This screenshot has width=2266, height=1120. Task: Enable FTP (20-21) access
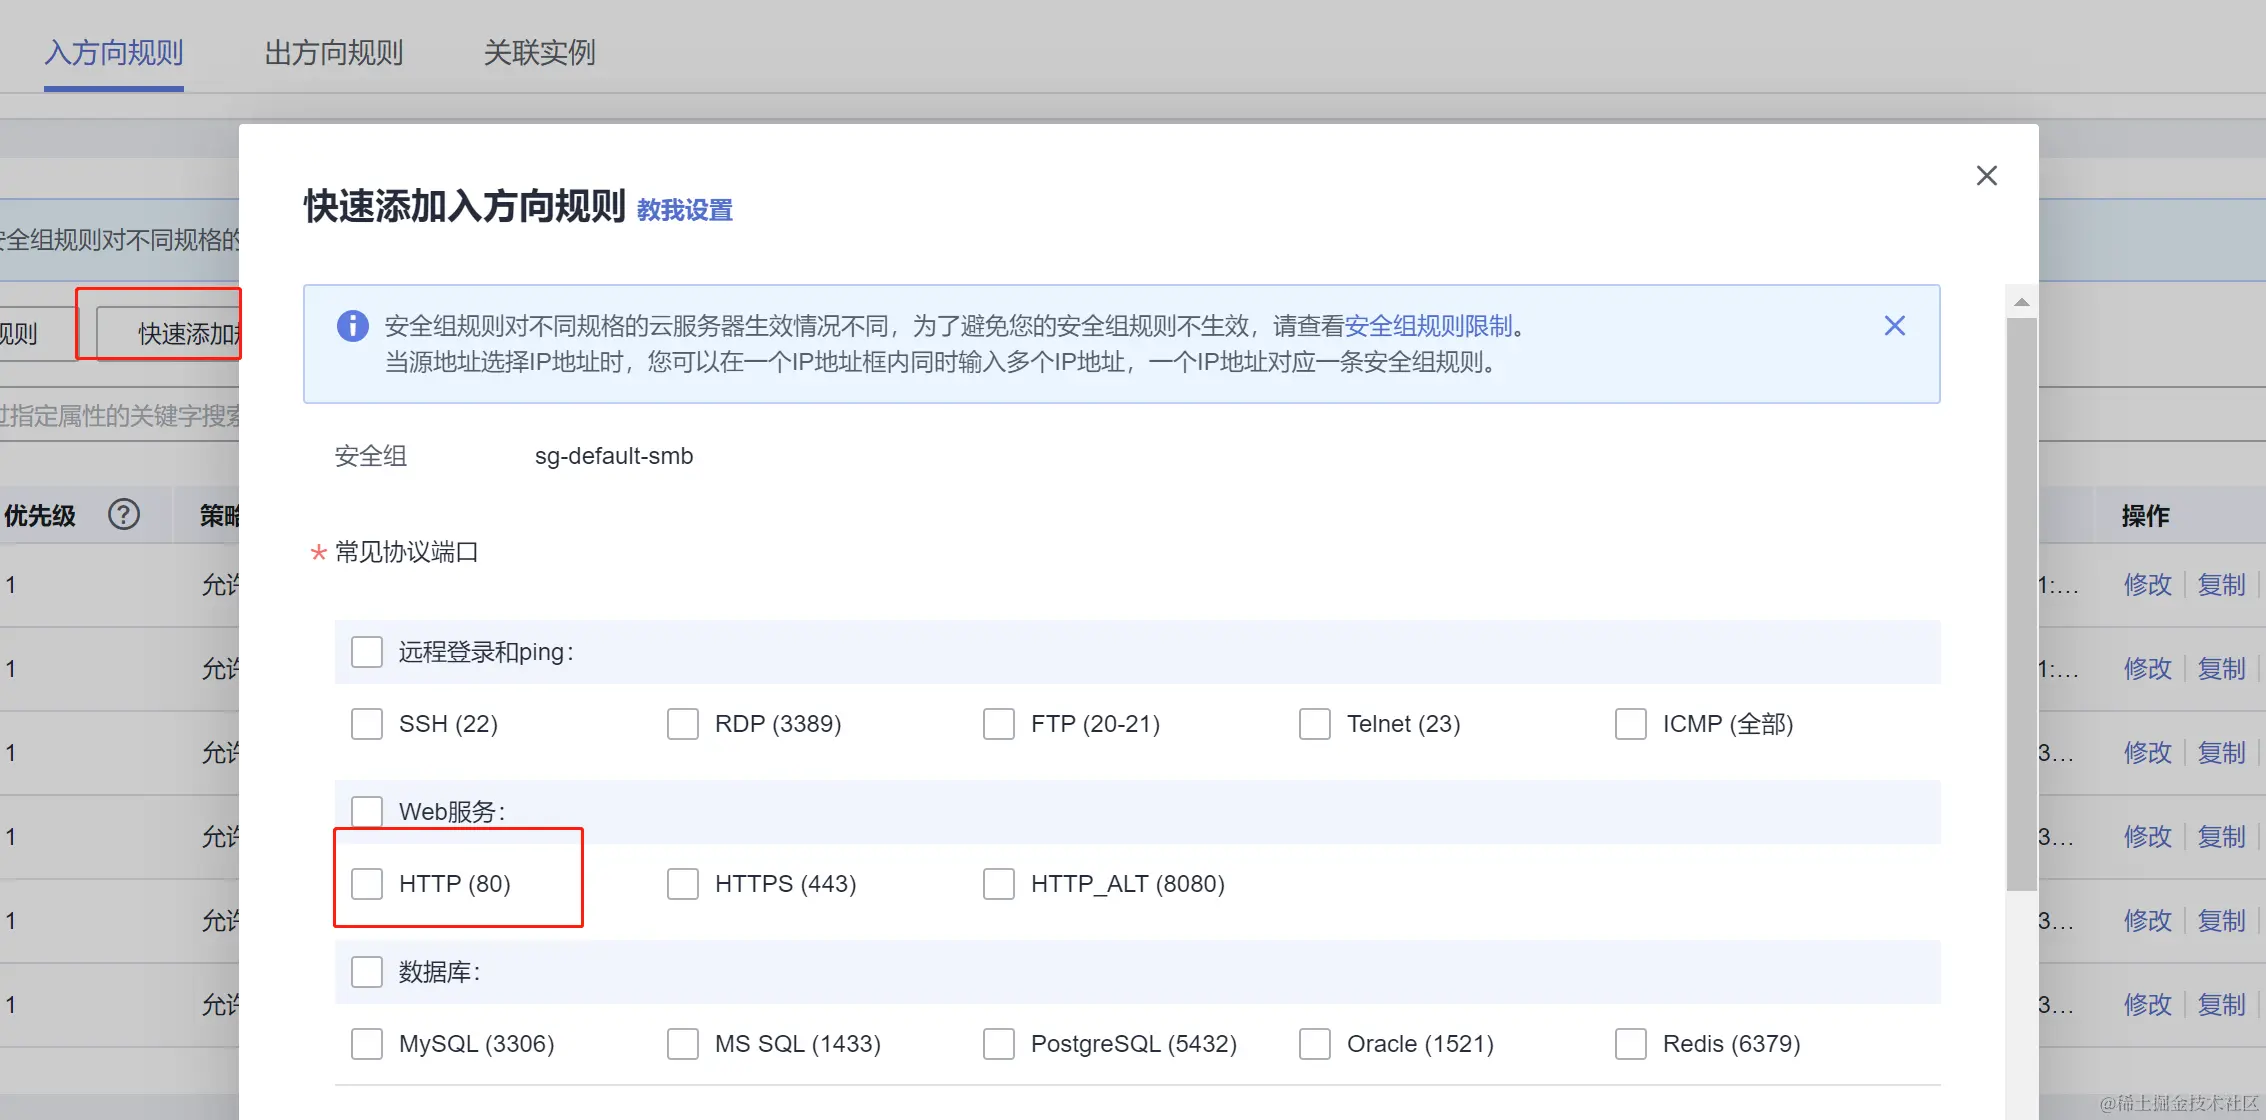pyautogui.click(x=998, y=723)
